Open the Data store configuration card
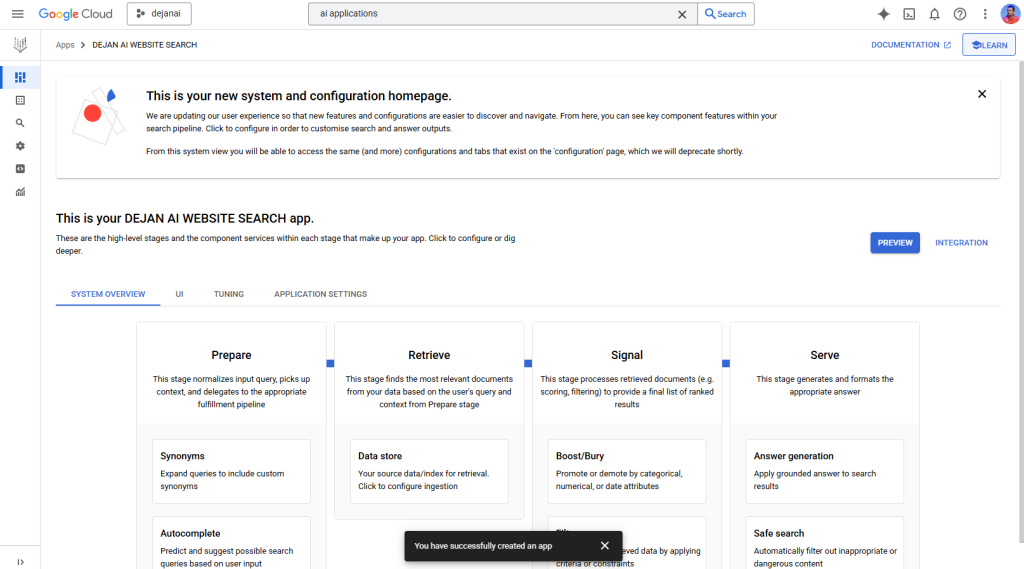 [x=429, y=471]
